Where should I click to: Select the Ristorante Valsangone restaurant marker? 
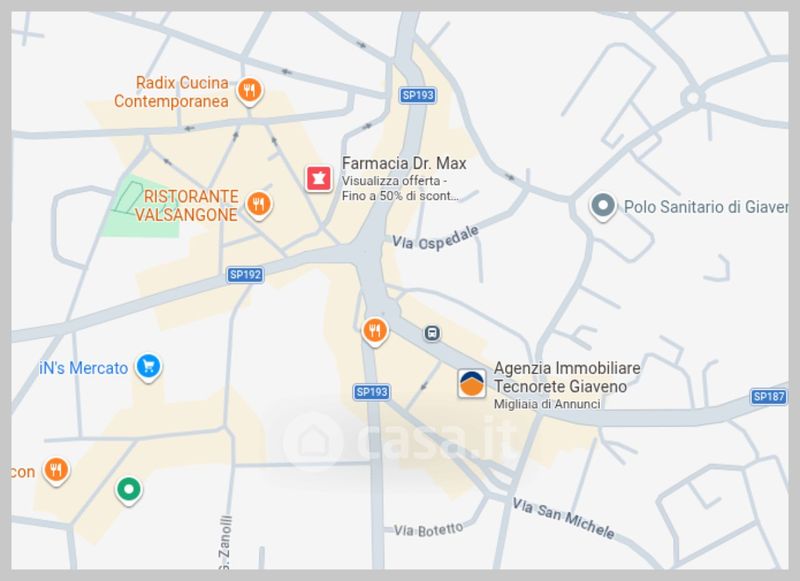point(259,206)
